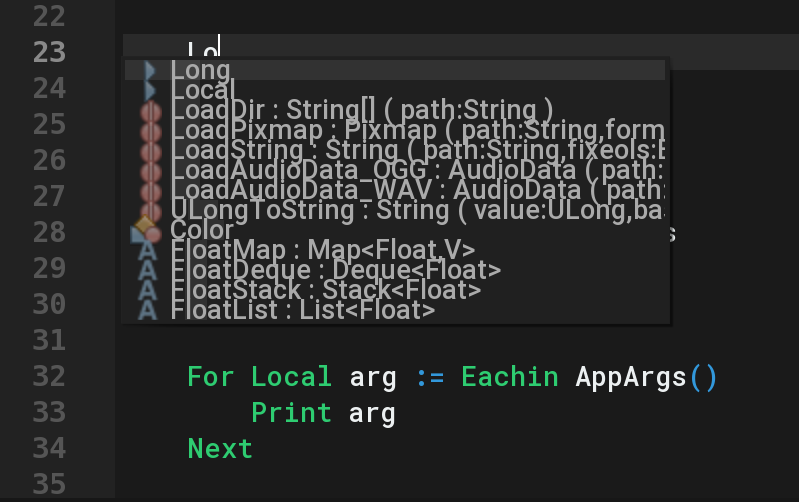Click line number 33 in the gutter
This screenshot has width=799, height=502.
coord(49,412)
